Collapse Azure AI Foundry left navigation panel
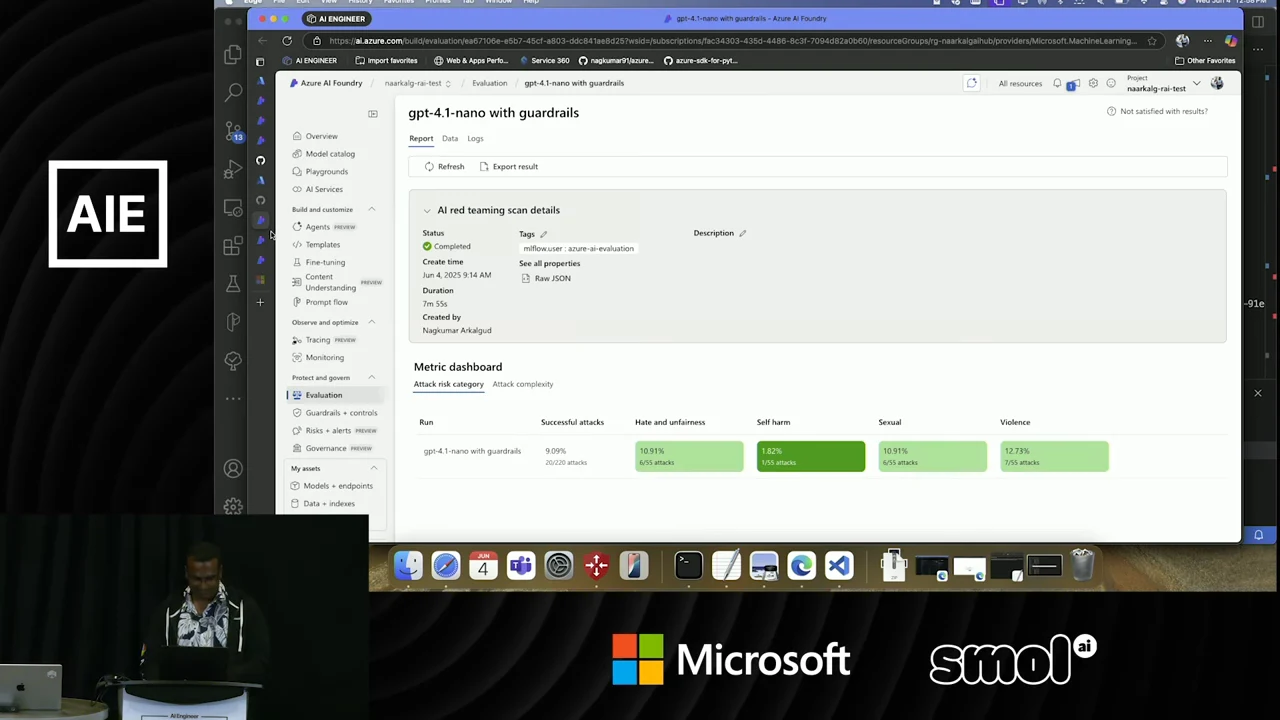Viewport: 1280px width, 720px height. pos(373,114)
